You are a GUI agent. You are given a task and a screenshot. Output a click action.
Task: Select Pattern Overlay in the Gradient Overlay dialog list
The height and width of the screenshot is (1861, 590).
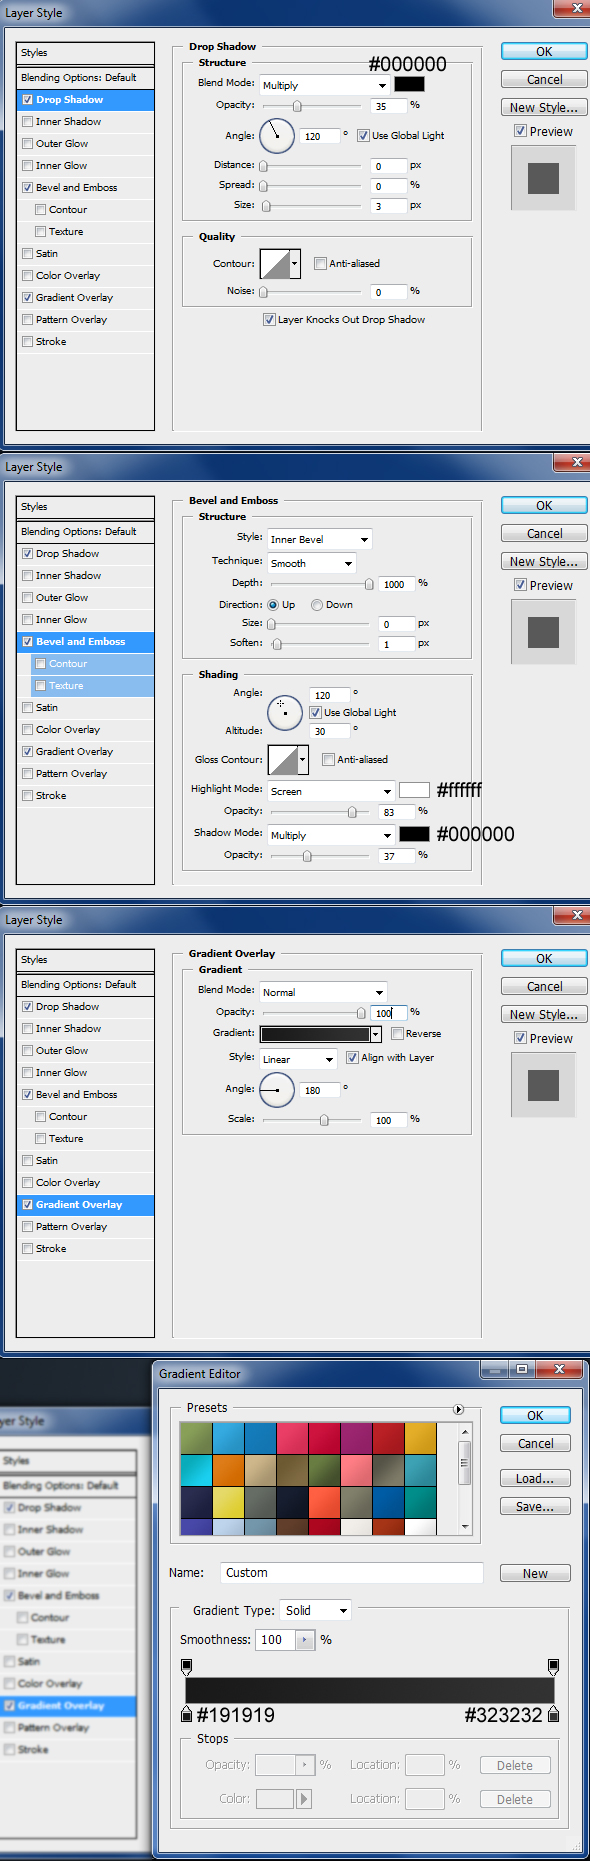[86, 1227]
